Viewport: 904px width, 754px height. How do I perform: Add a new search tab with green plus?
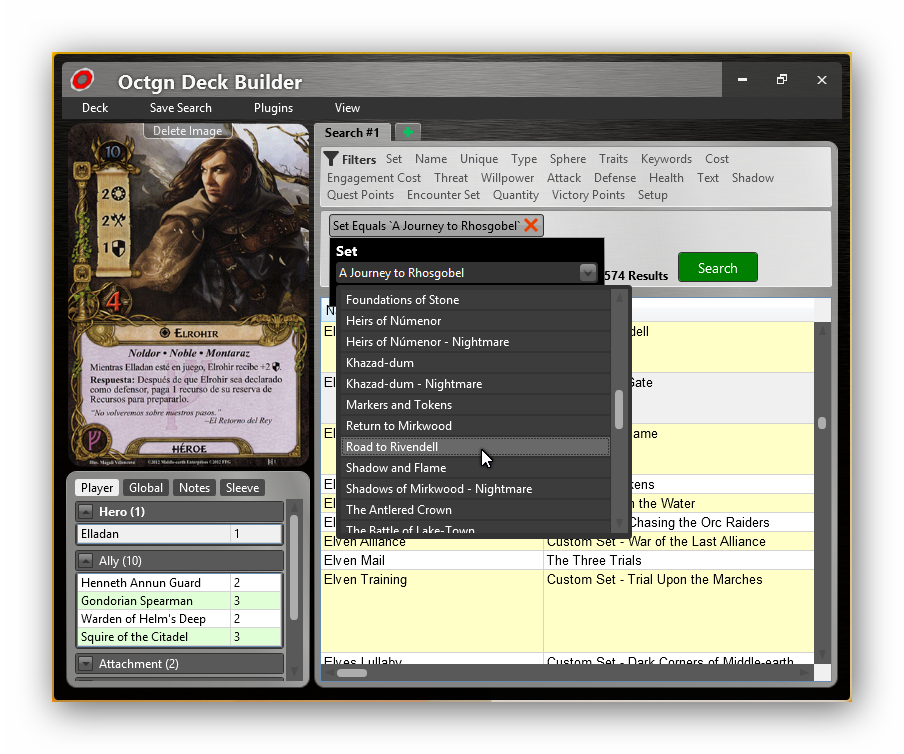(408, 133)
